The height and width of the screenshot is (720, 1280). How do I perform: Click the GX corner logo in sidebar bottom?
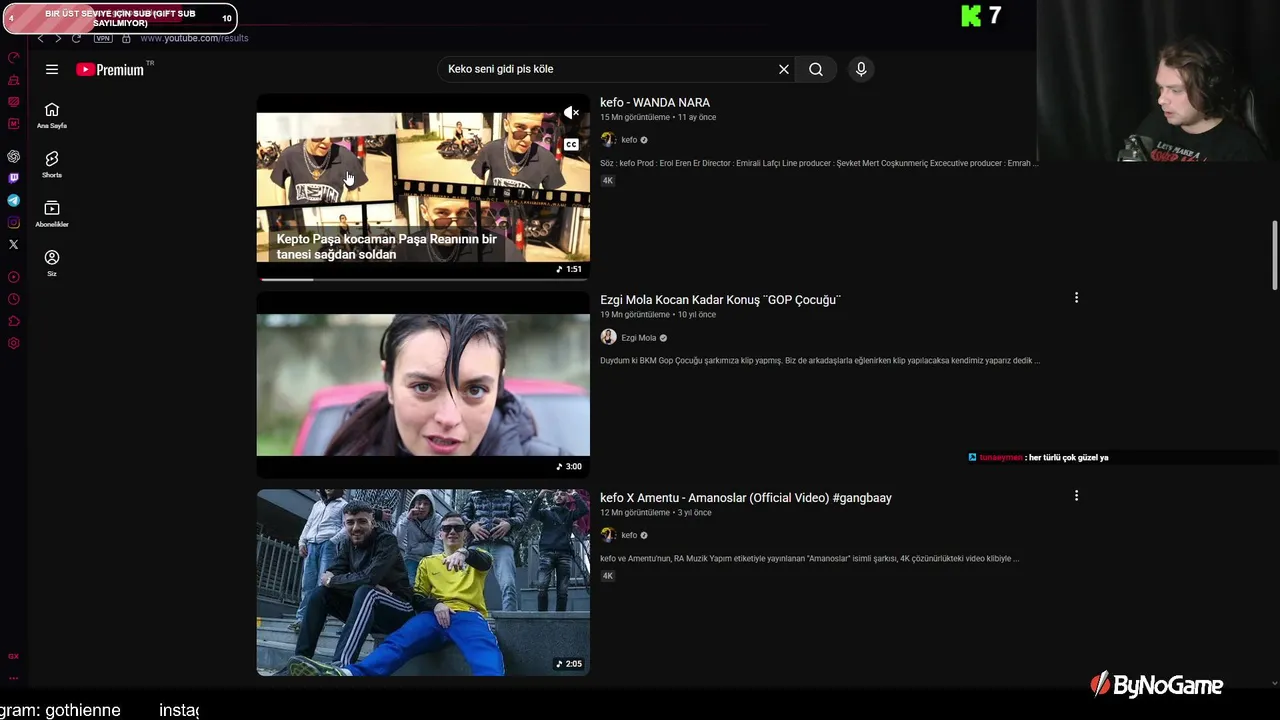point(14,656)
